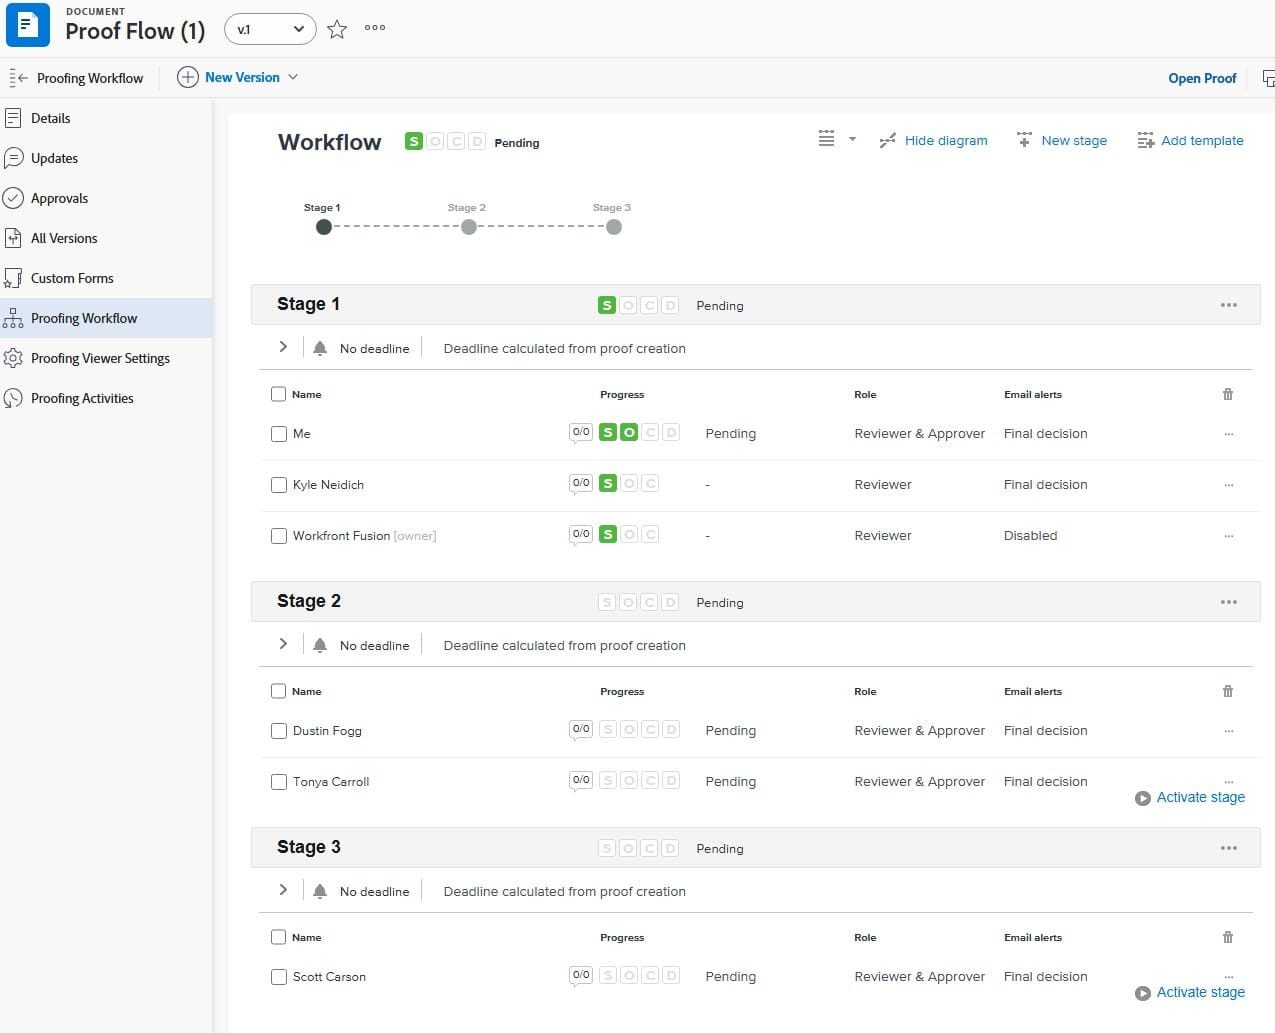
Task: Click Activate stage for Stage 2
Action: coord(1190,798)
